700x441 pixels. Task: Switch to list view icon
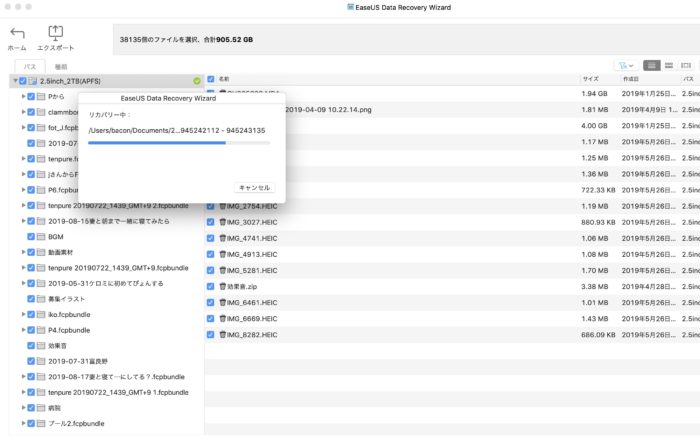(652, 66)
